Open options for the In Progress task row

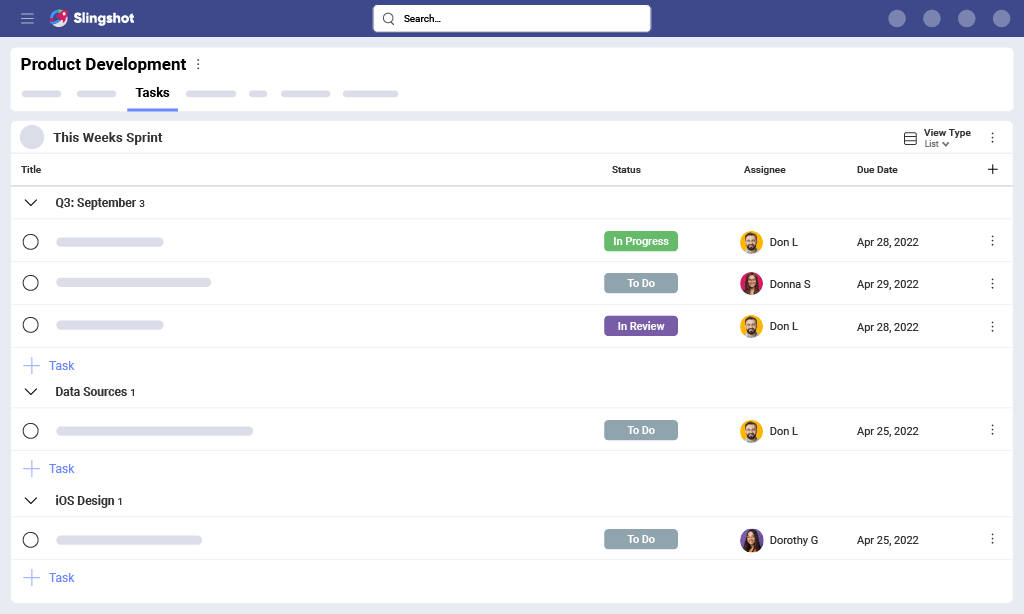pyautogui.click(x=993, y=241)
